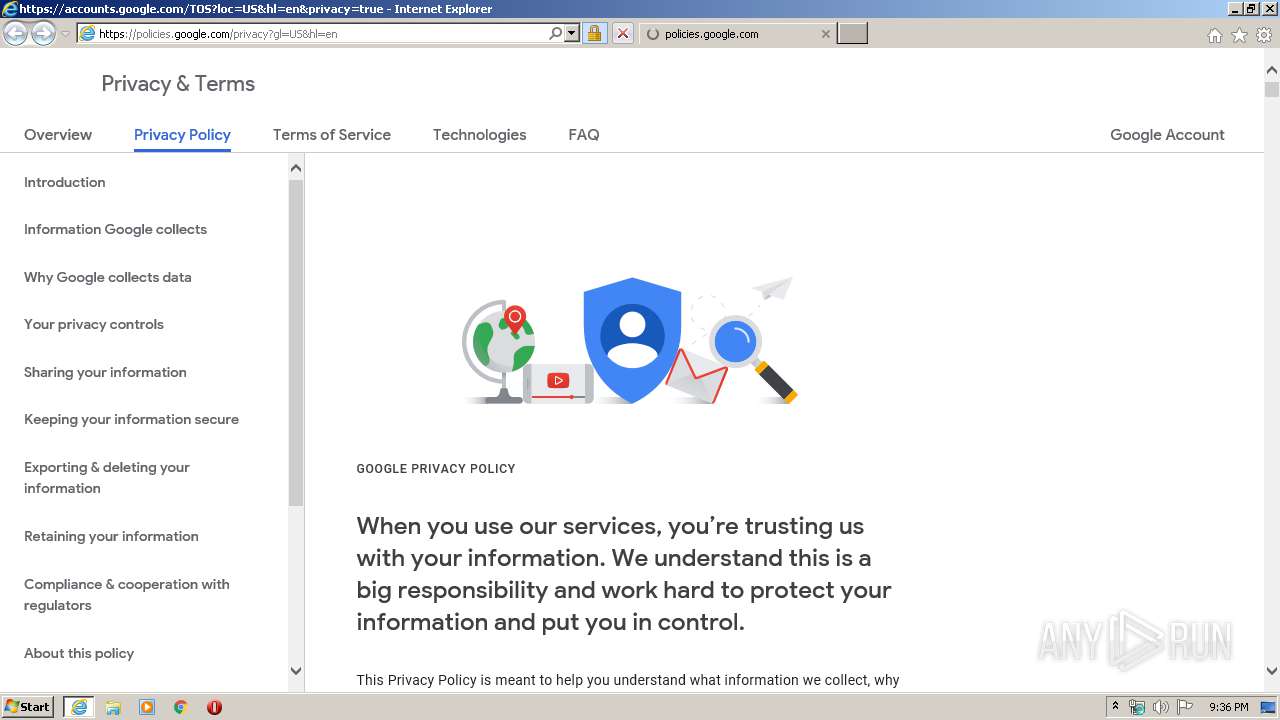Click the 9:36 PM clock

click(1228, 707)
